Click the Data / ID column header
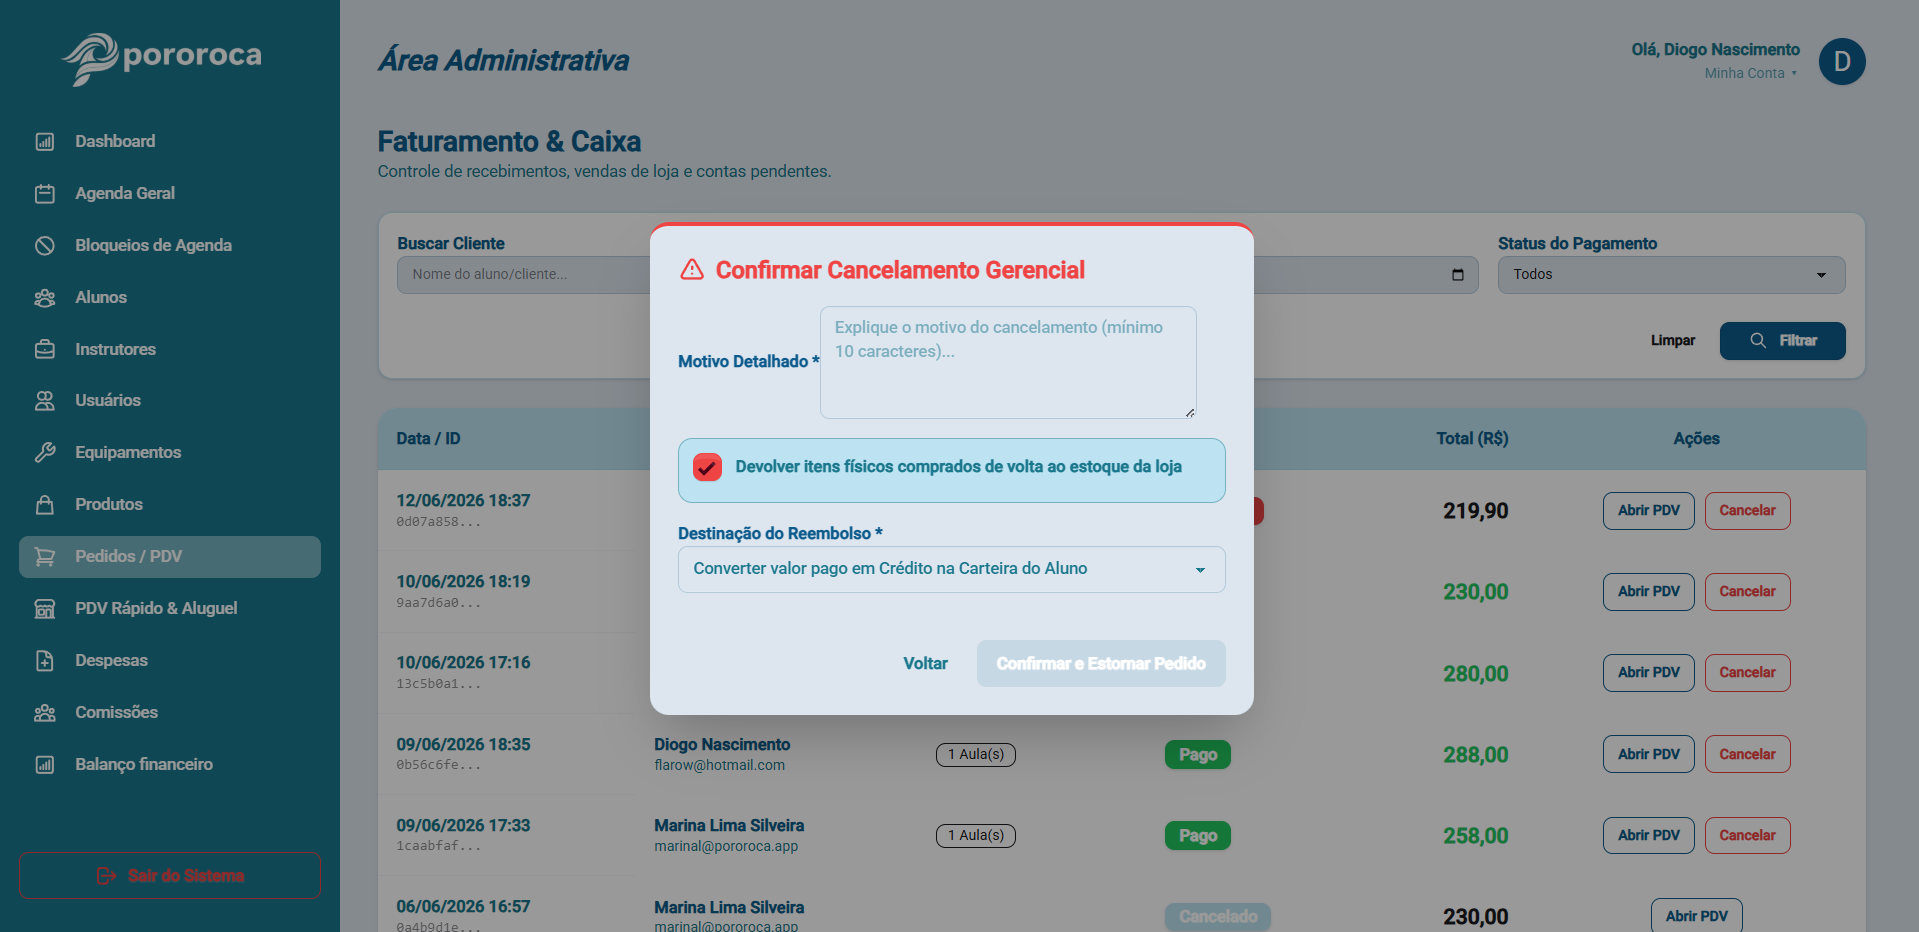1919x932 pixels. tap(428, 439)
